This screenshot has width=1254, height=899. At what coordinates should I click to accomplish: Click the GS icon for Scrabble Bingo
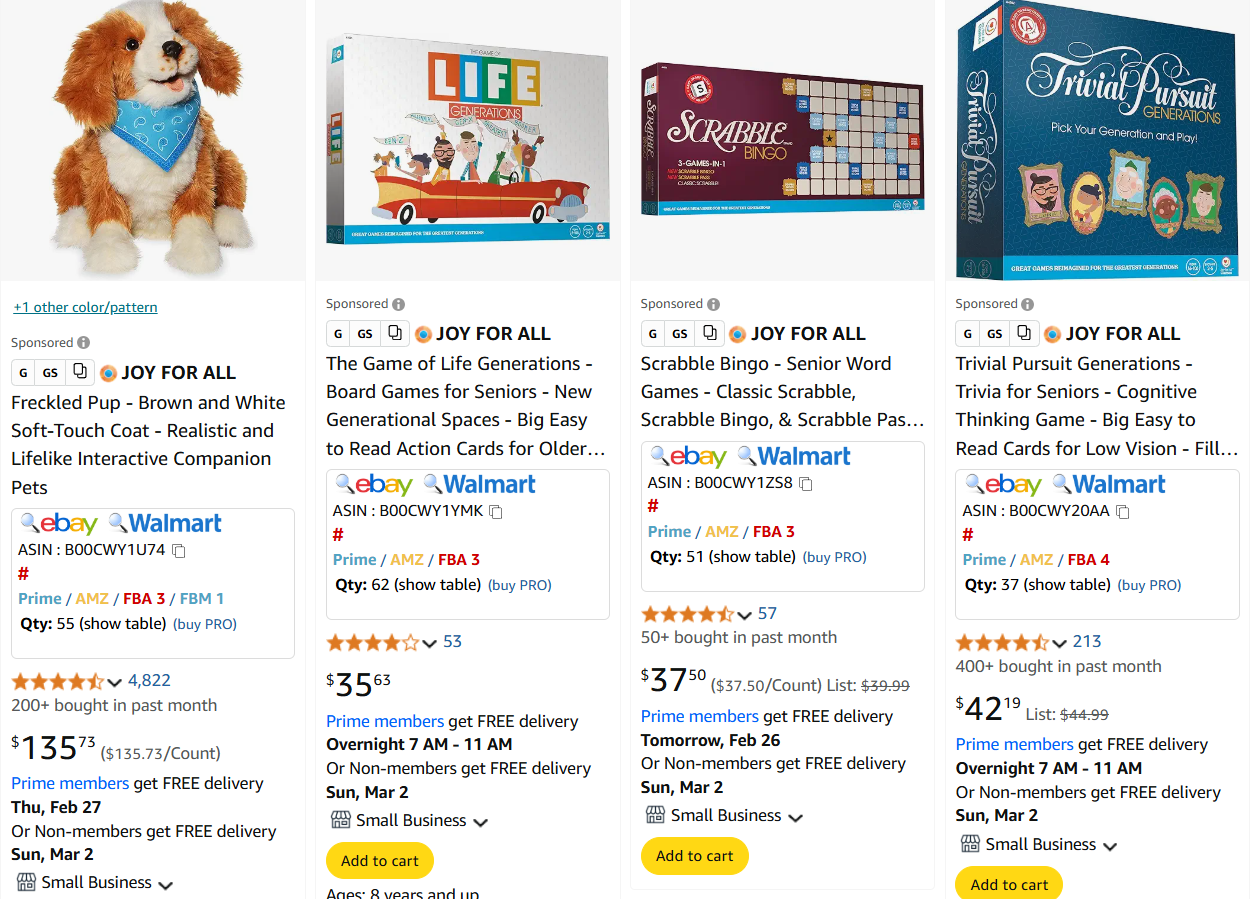coord(680,333)
